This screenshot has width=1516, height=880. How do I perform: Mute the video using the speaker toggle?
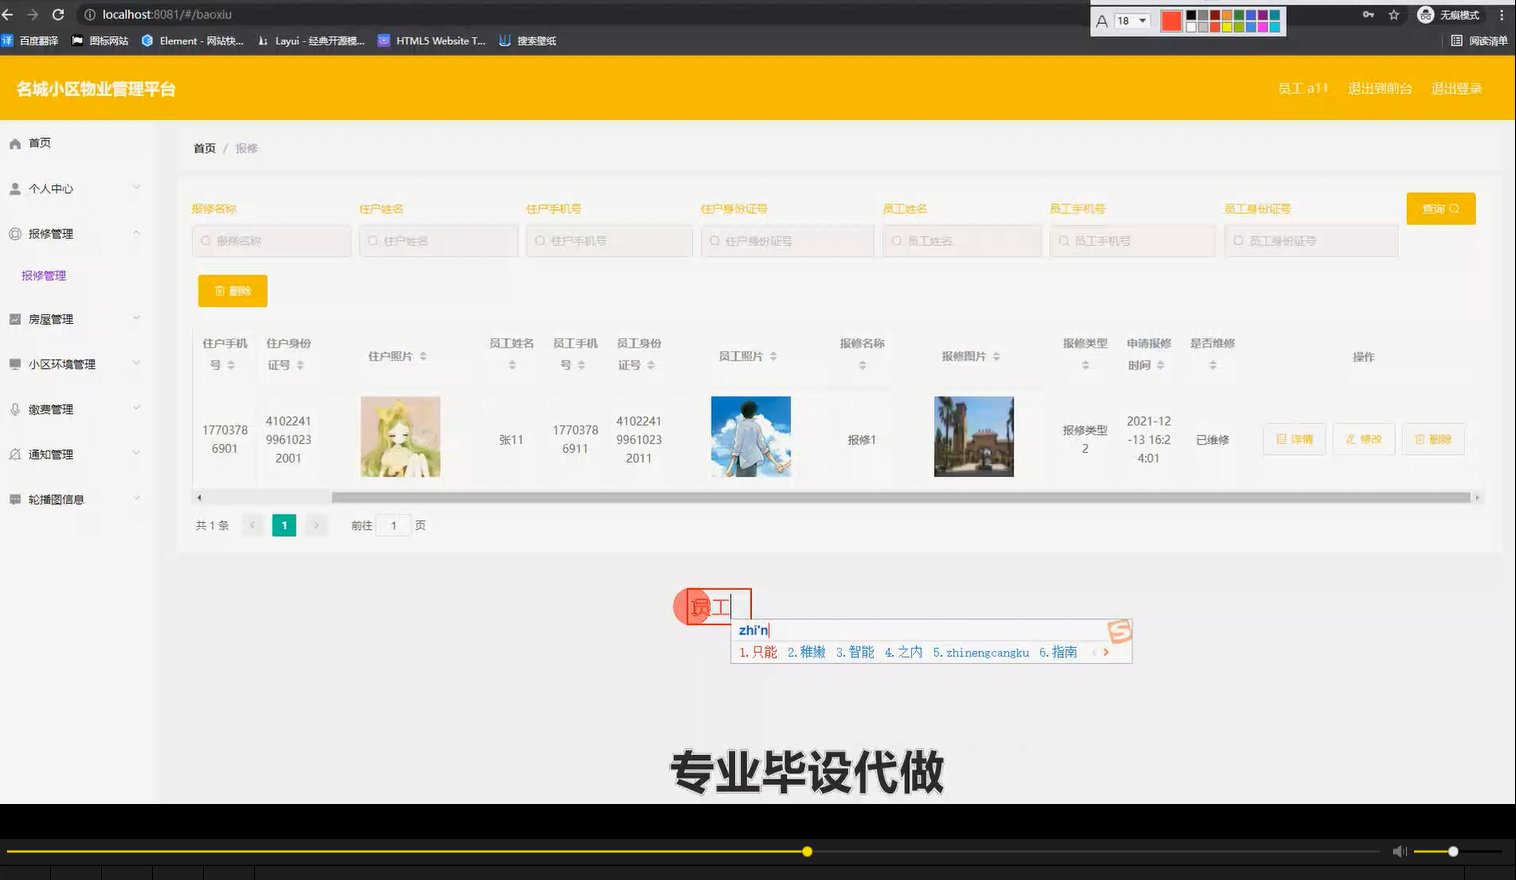point(1399,851)
